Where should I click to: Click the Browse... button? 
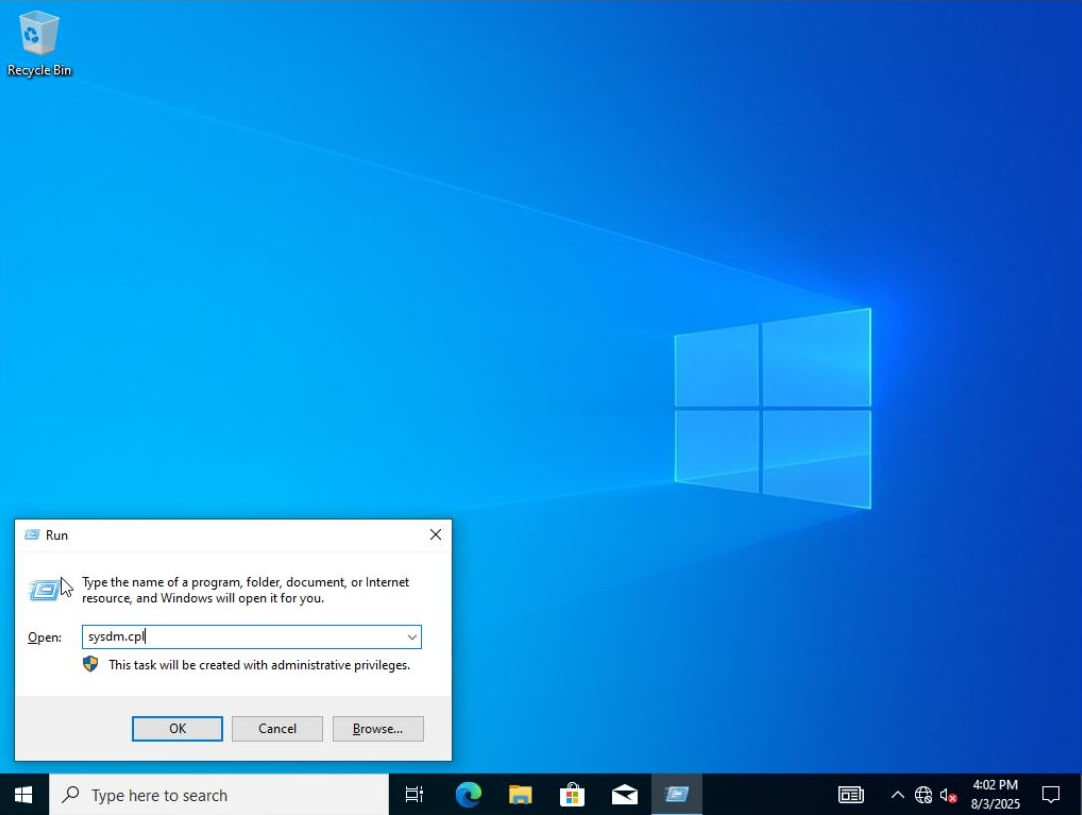[x=378, y=729]
